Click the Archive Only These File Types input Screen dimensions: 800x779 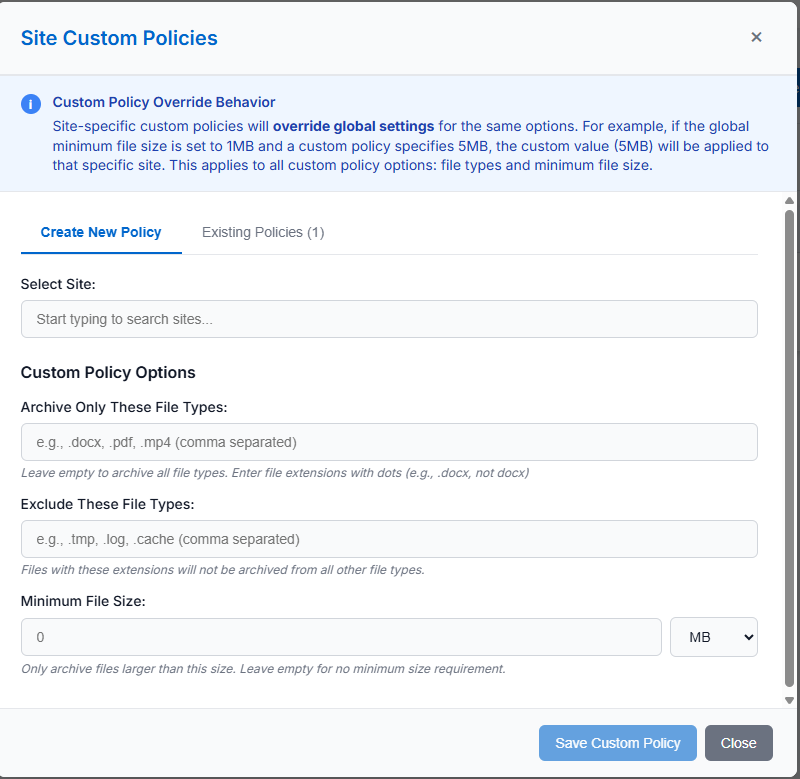389,442
